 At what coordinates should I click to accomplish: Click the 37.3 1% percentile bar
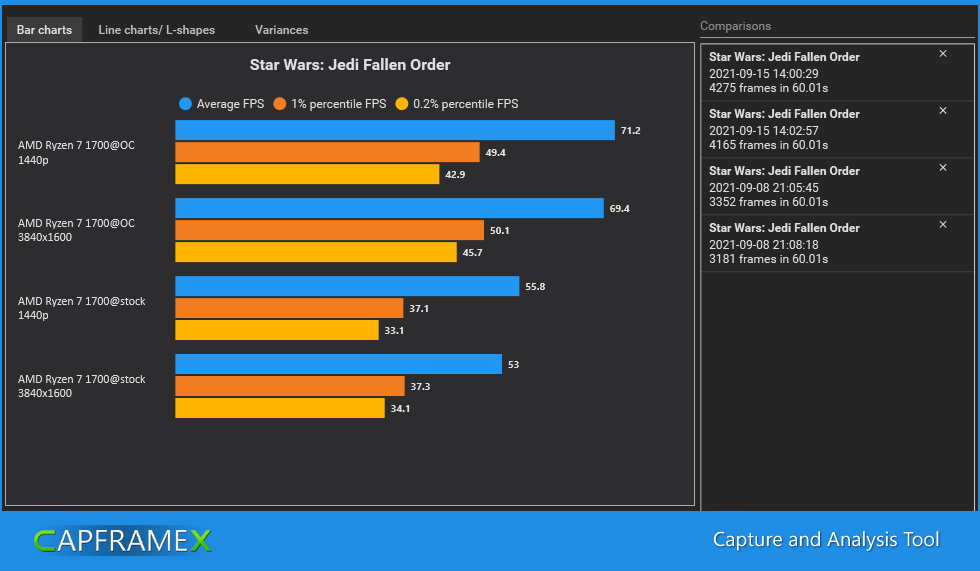[x=290, y=386]
